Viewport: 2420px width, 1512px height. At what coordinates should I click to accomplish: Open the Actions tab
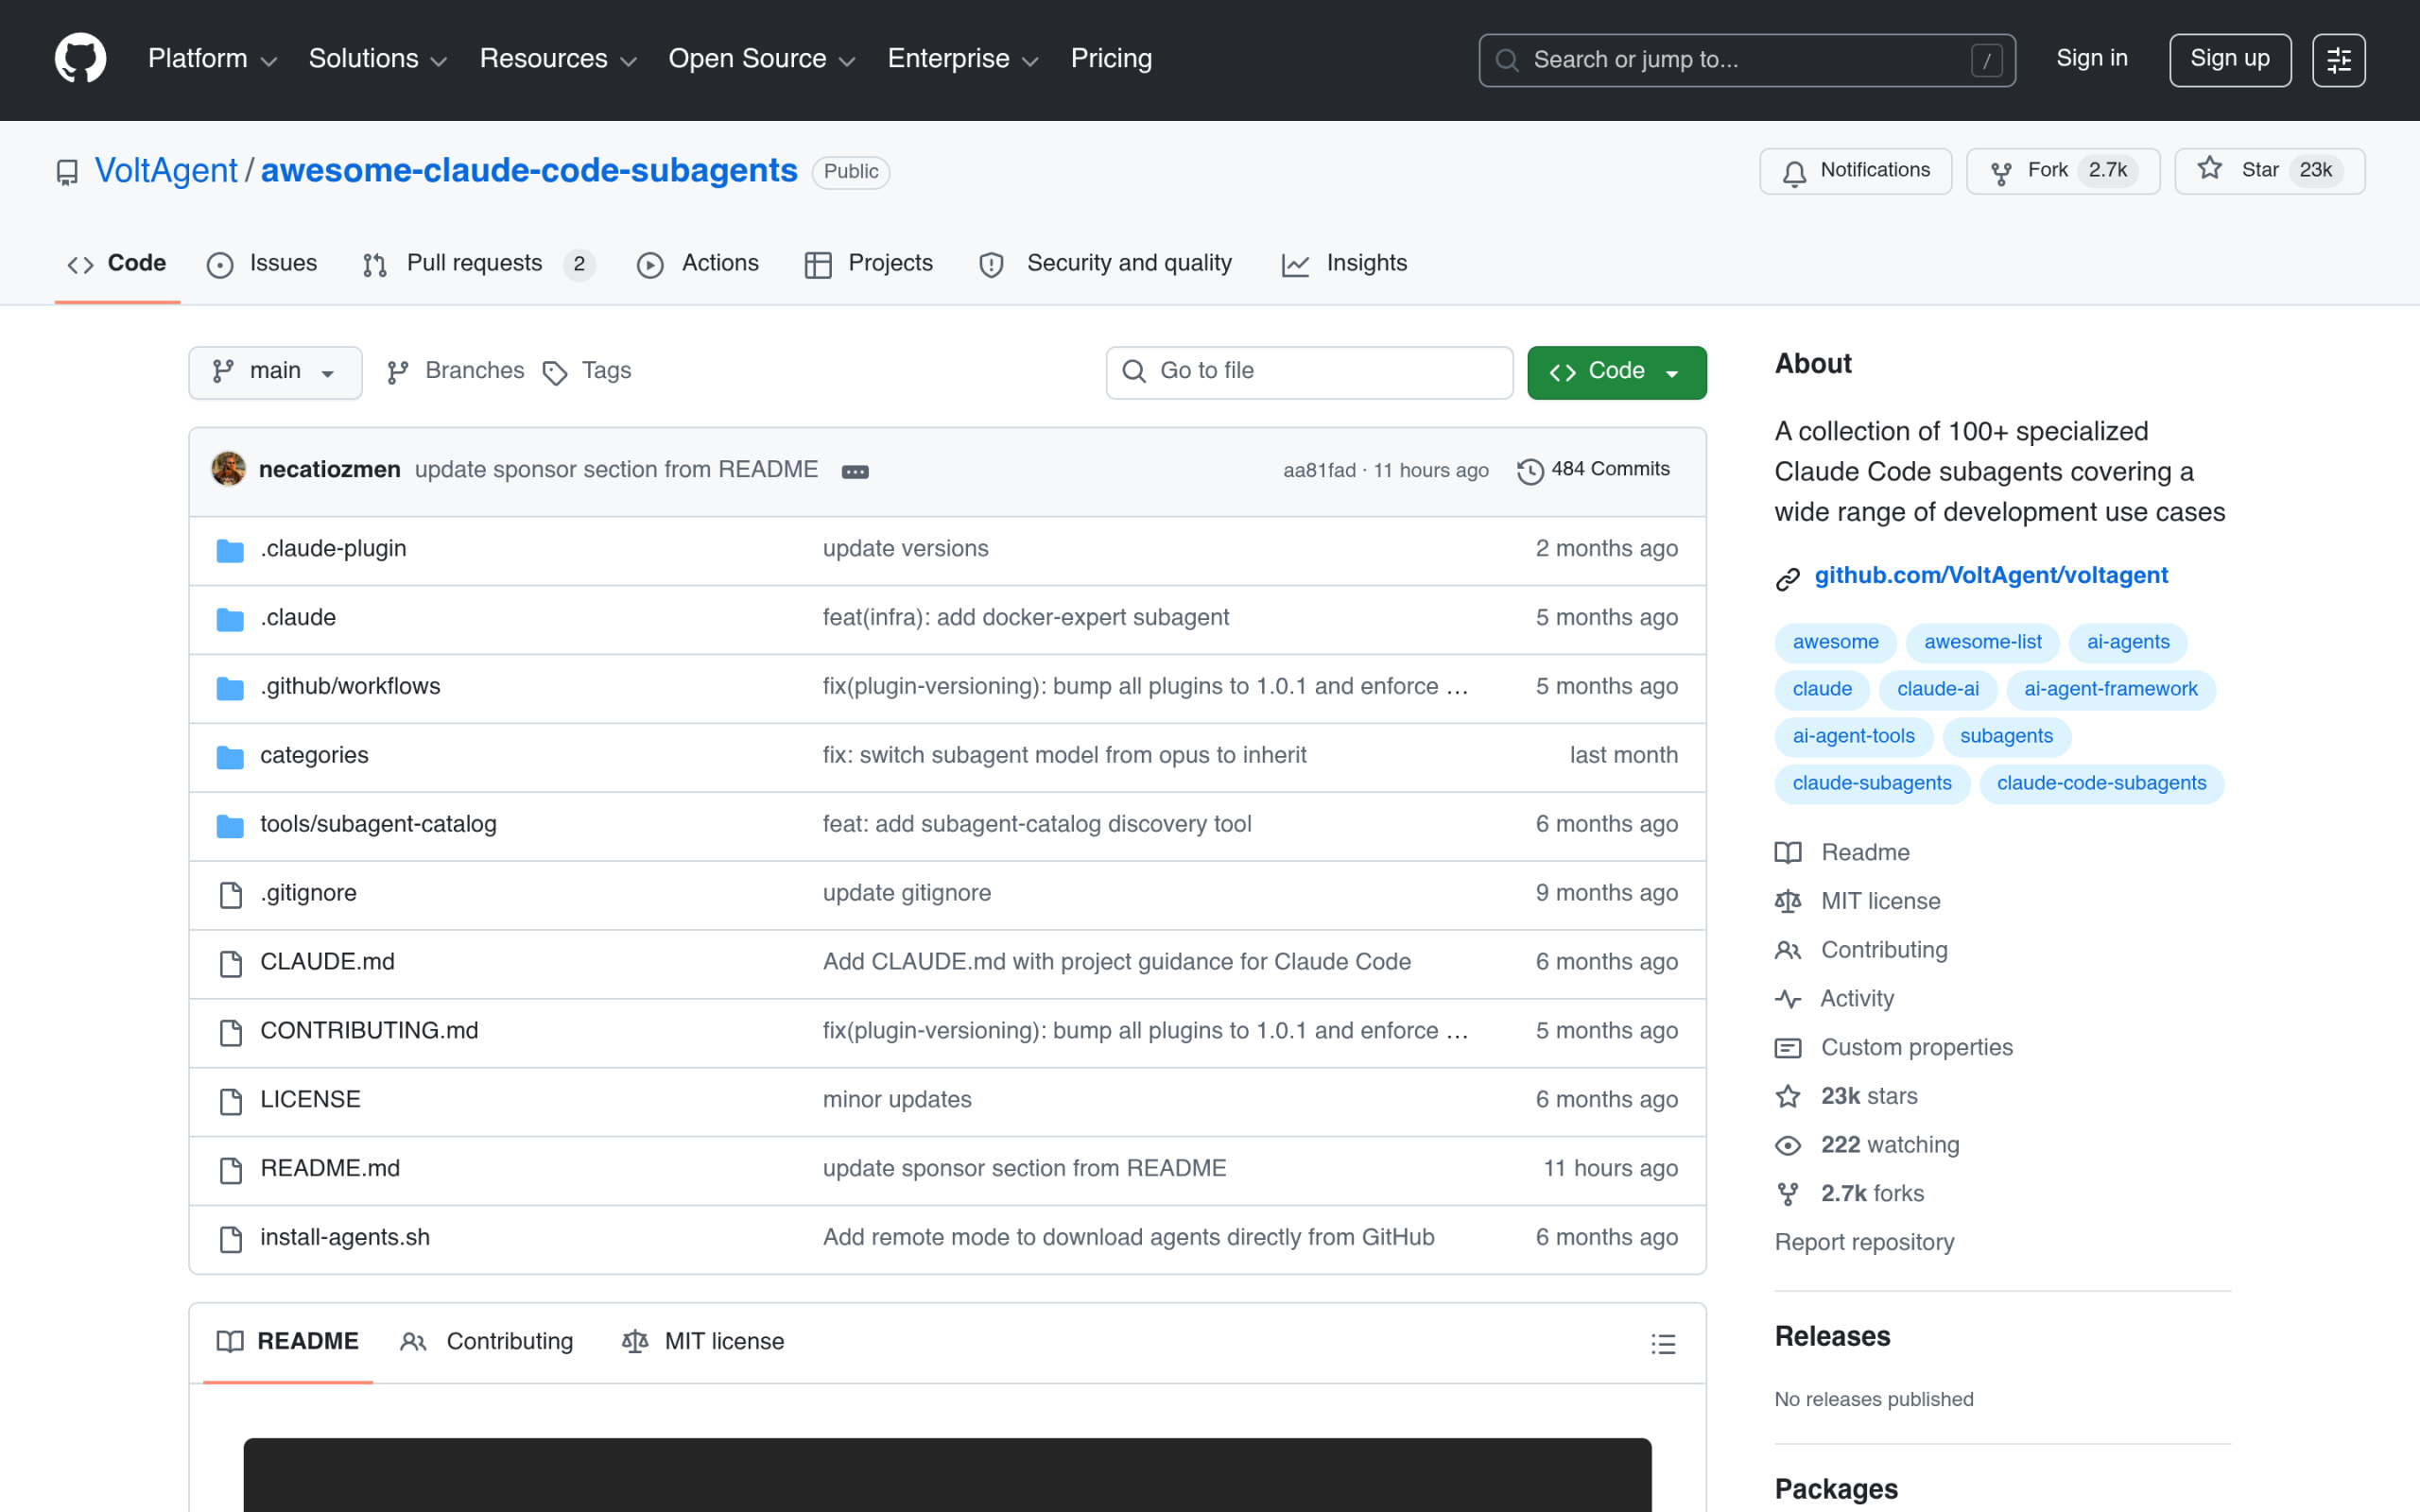click(698, 264)
